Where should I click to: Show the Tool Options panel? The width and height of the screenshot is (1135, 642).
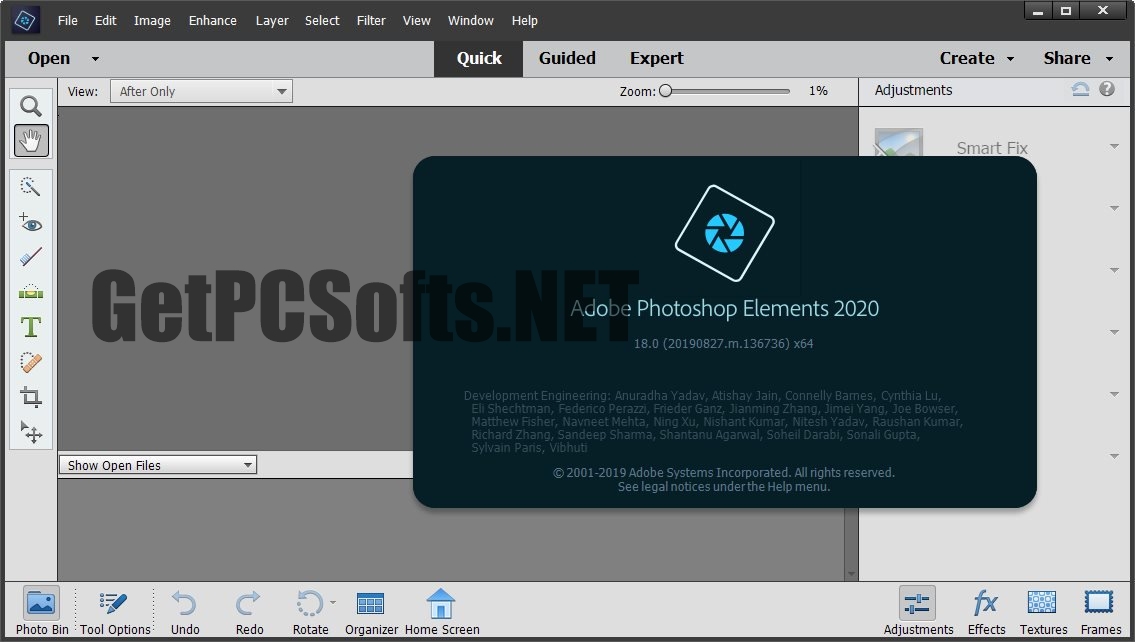115,612
